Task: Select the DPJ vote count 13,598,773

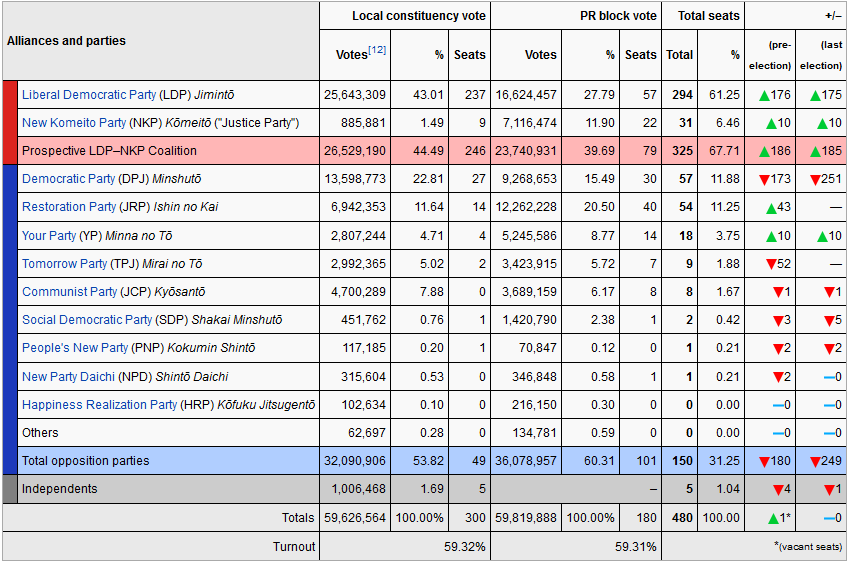Action: click(355, 178)
